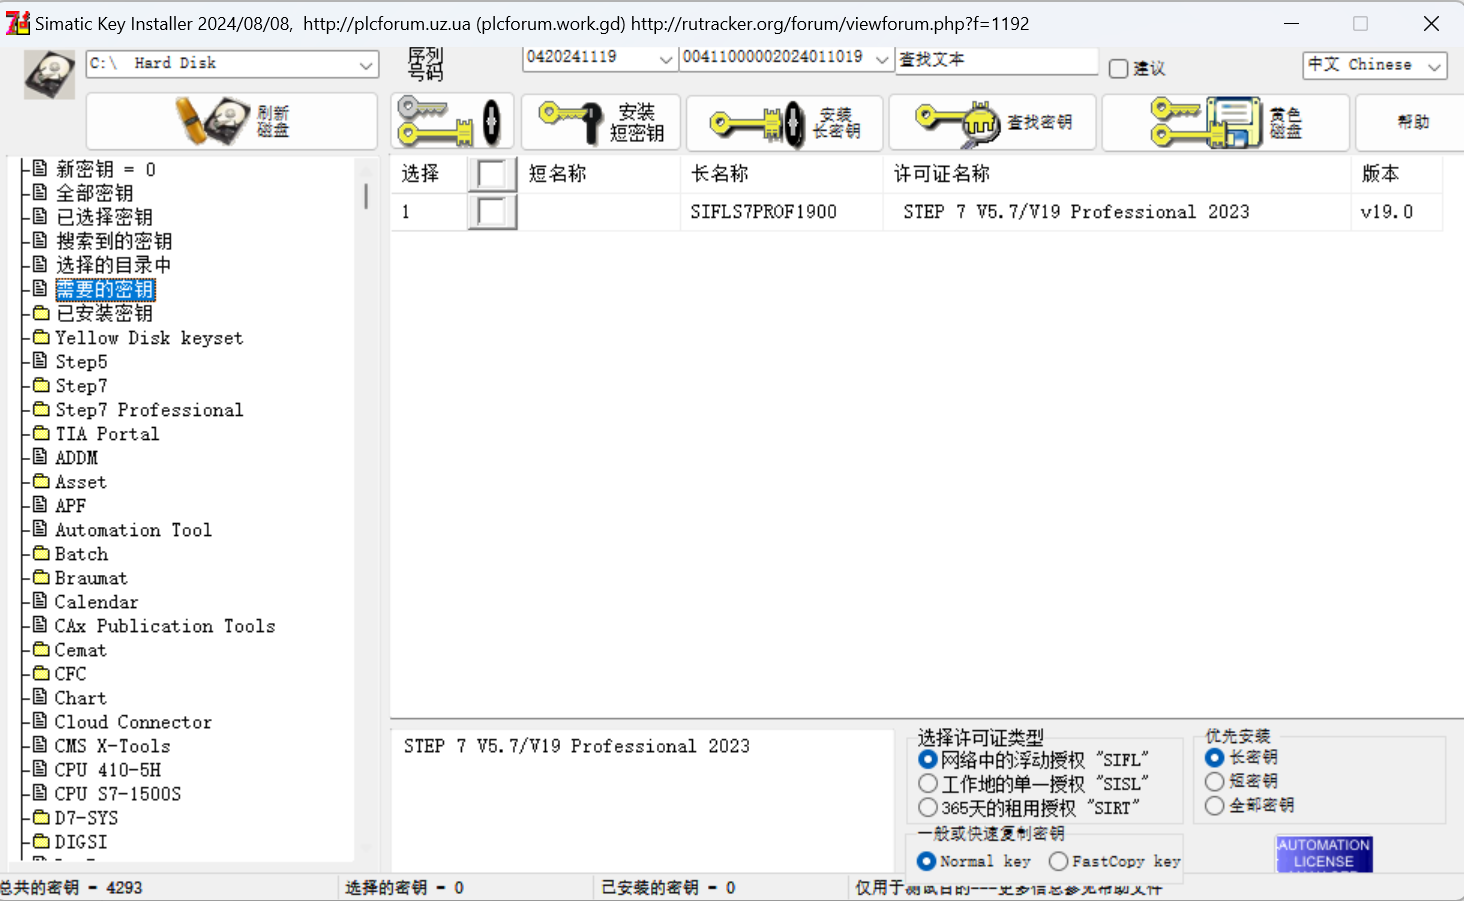The width and height of the screenshot is (1464, 901).
Task: Sort by 许可证名称 column header
Action: pyautogui.click(x=1117, y=174)
